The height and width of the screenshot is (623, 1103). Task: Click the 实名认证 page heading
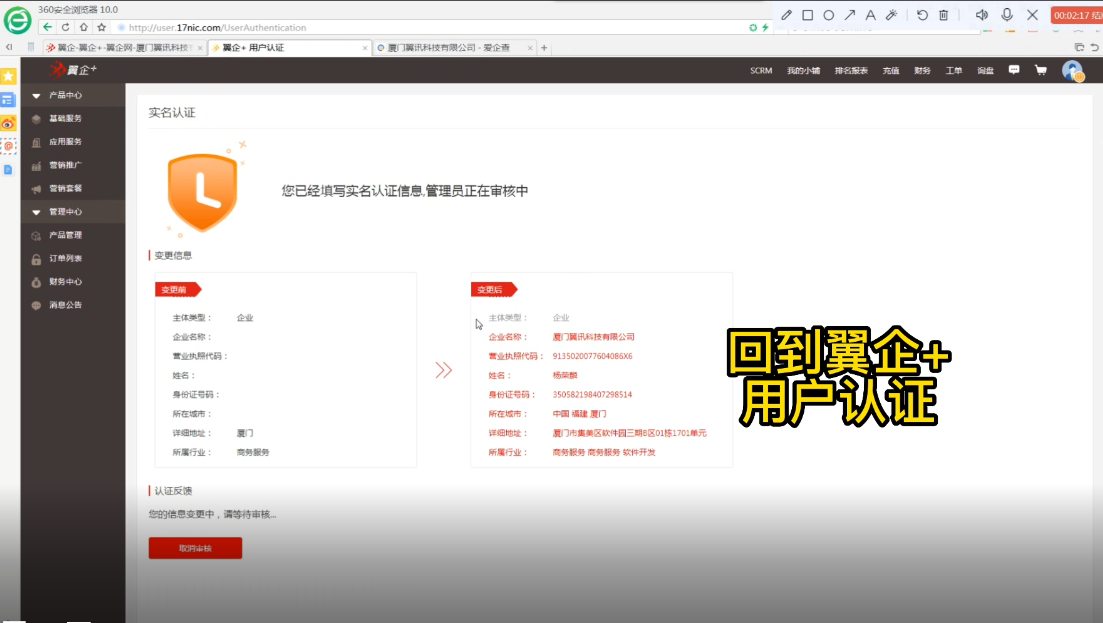pyautogui.click(x=172, y=113)
